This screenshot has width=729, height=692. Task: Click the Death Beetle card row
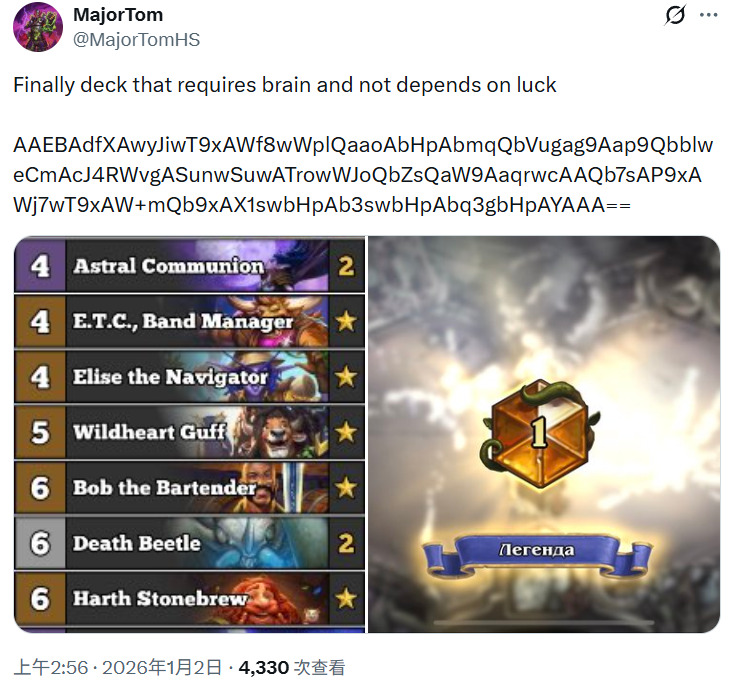click(190, 542)
